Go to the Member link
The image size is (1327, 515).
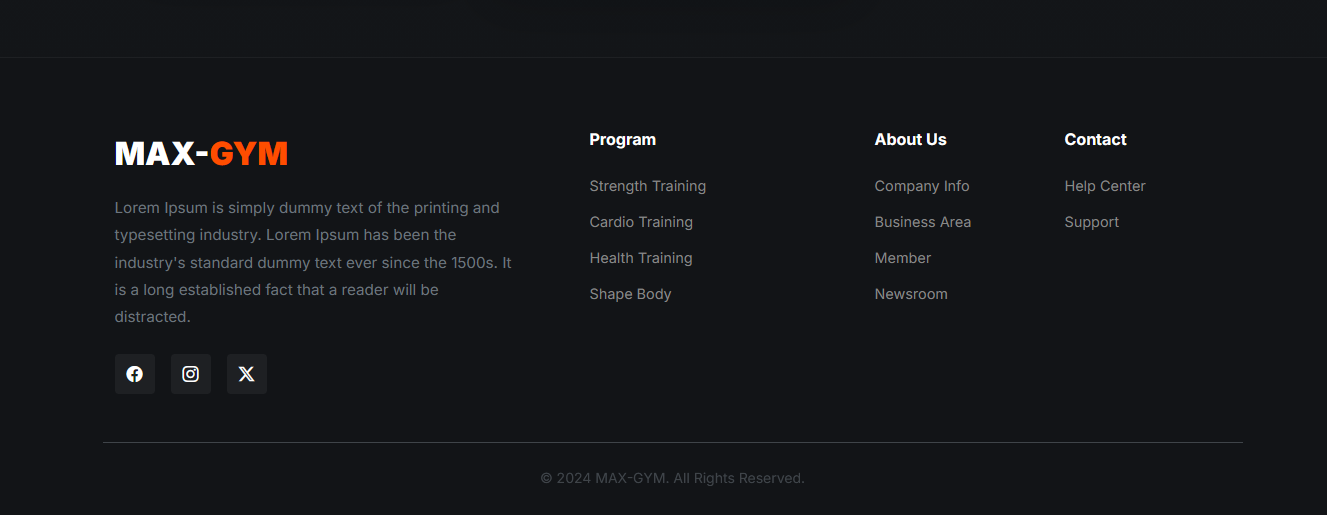click(x=902, y=258)
